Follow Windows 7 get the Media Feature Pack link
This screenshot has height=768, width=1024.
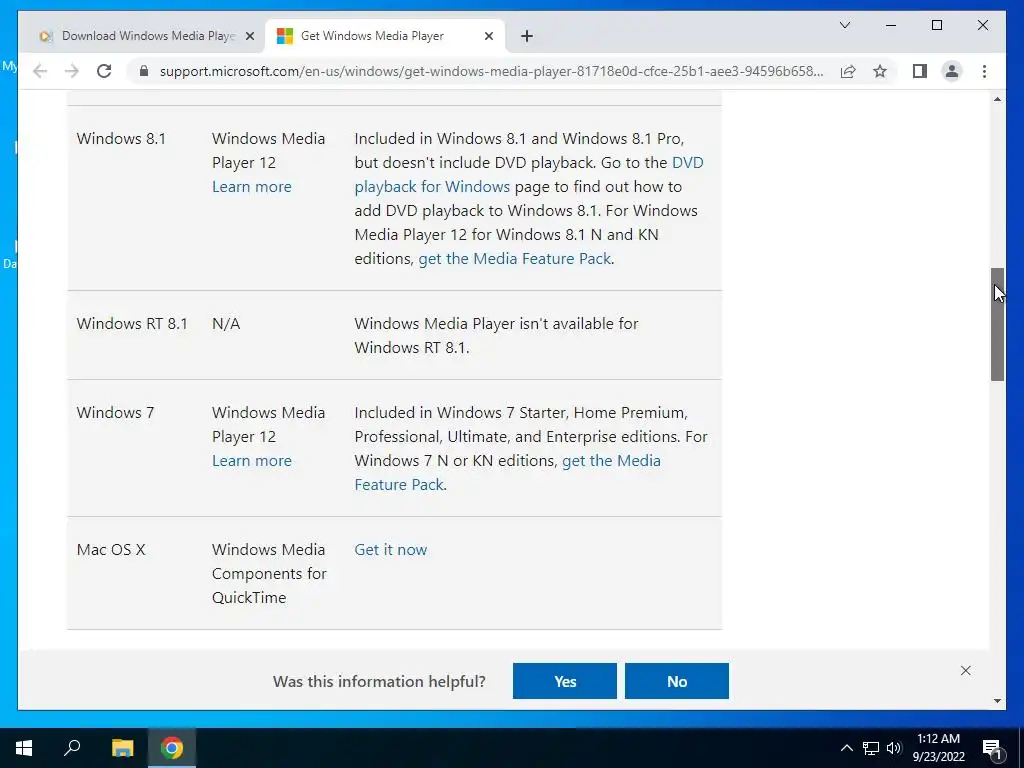click(507, 473)
